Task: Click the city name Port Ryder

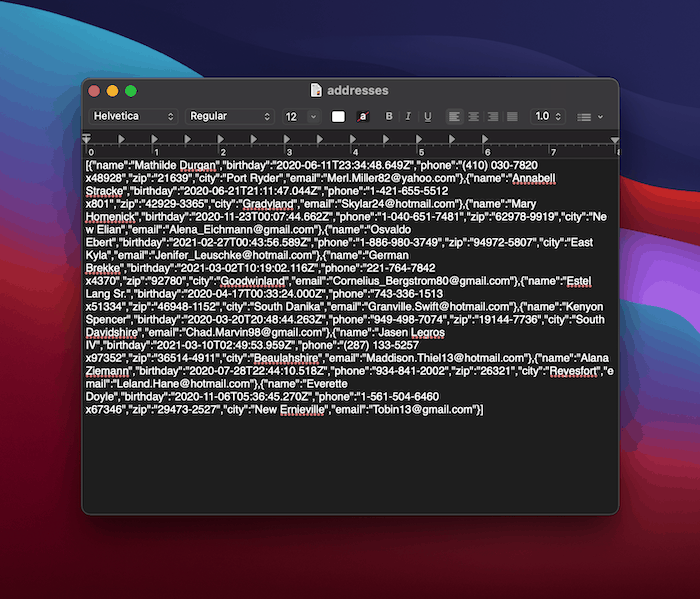Action: point(252,179)
